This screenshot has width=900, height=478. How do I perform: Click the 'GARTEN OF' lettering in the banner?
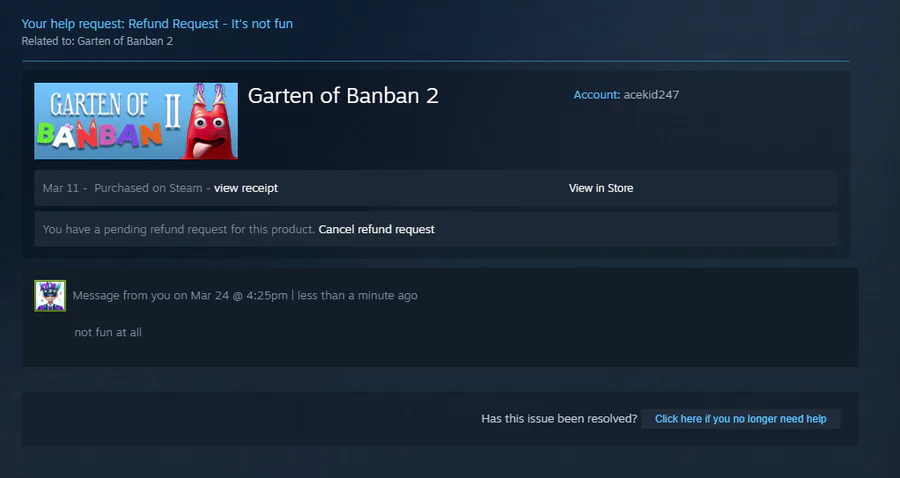(x=99, y=105)
